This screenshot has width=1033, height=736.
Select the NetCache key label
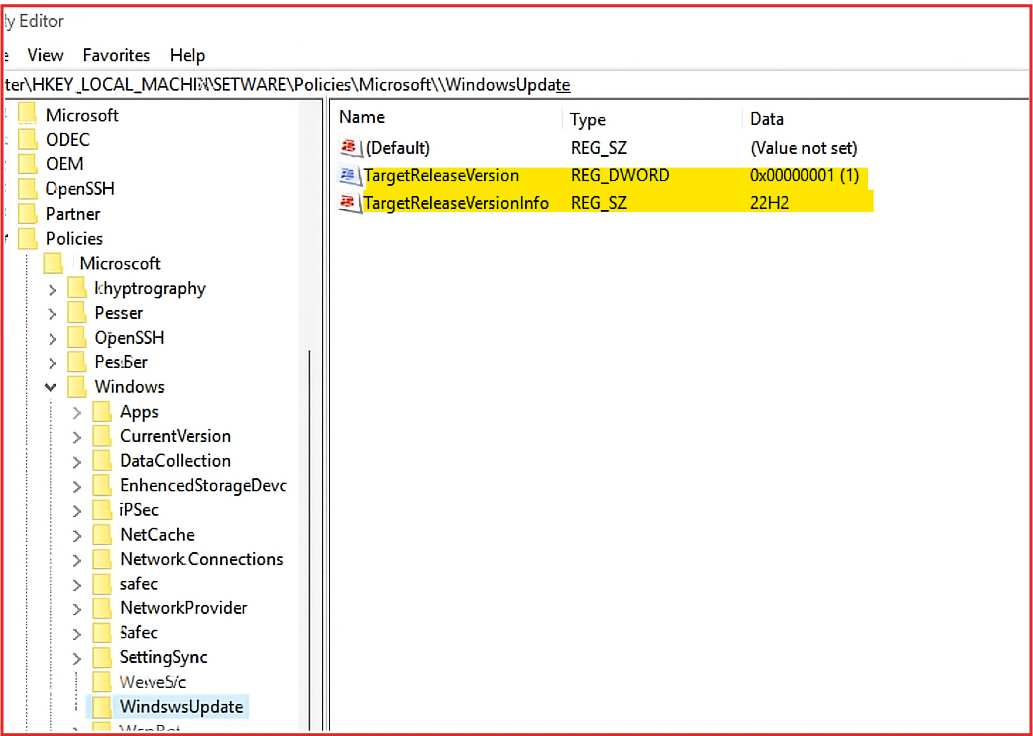coord(157,535)
